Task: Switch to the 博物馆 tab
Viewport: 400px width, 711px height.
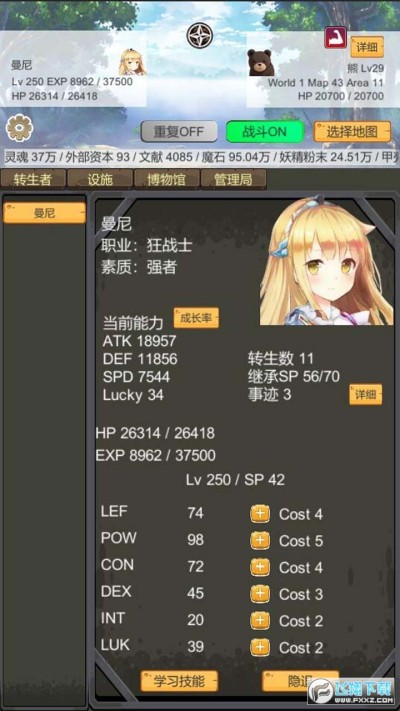Action: click(x=166, y=180)
